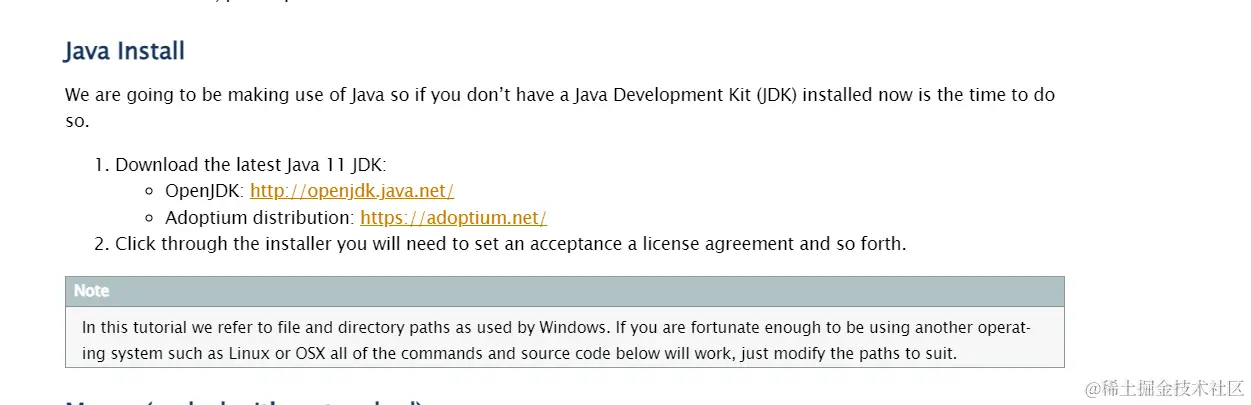Screen dimensions: 1251x405
Task: Click the gray Note header bar
Action: 564,291
